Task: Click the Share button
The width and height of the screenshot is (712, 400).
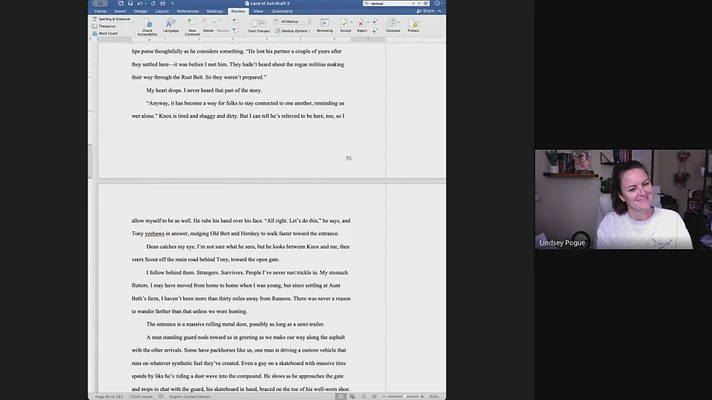Action: 425,11
